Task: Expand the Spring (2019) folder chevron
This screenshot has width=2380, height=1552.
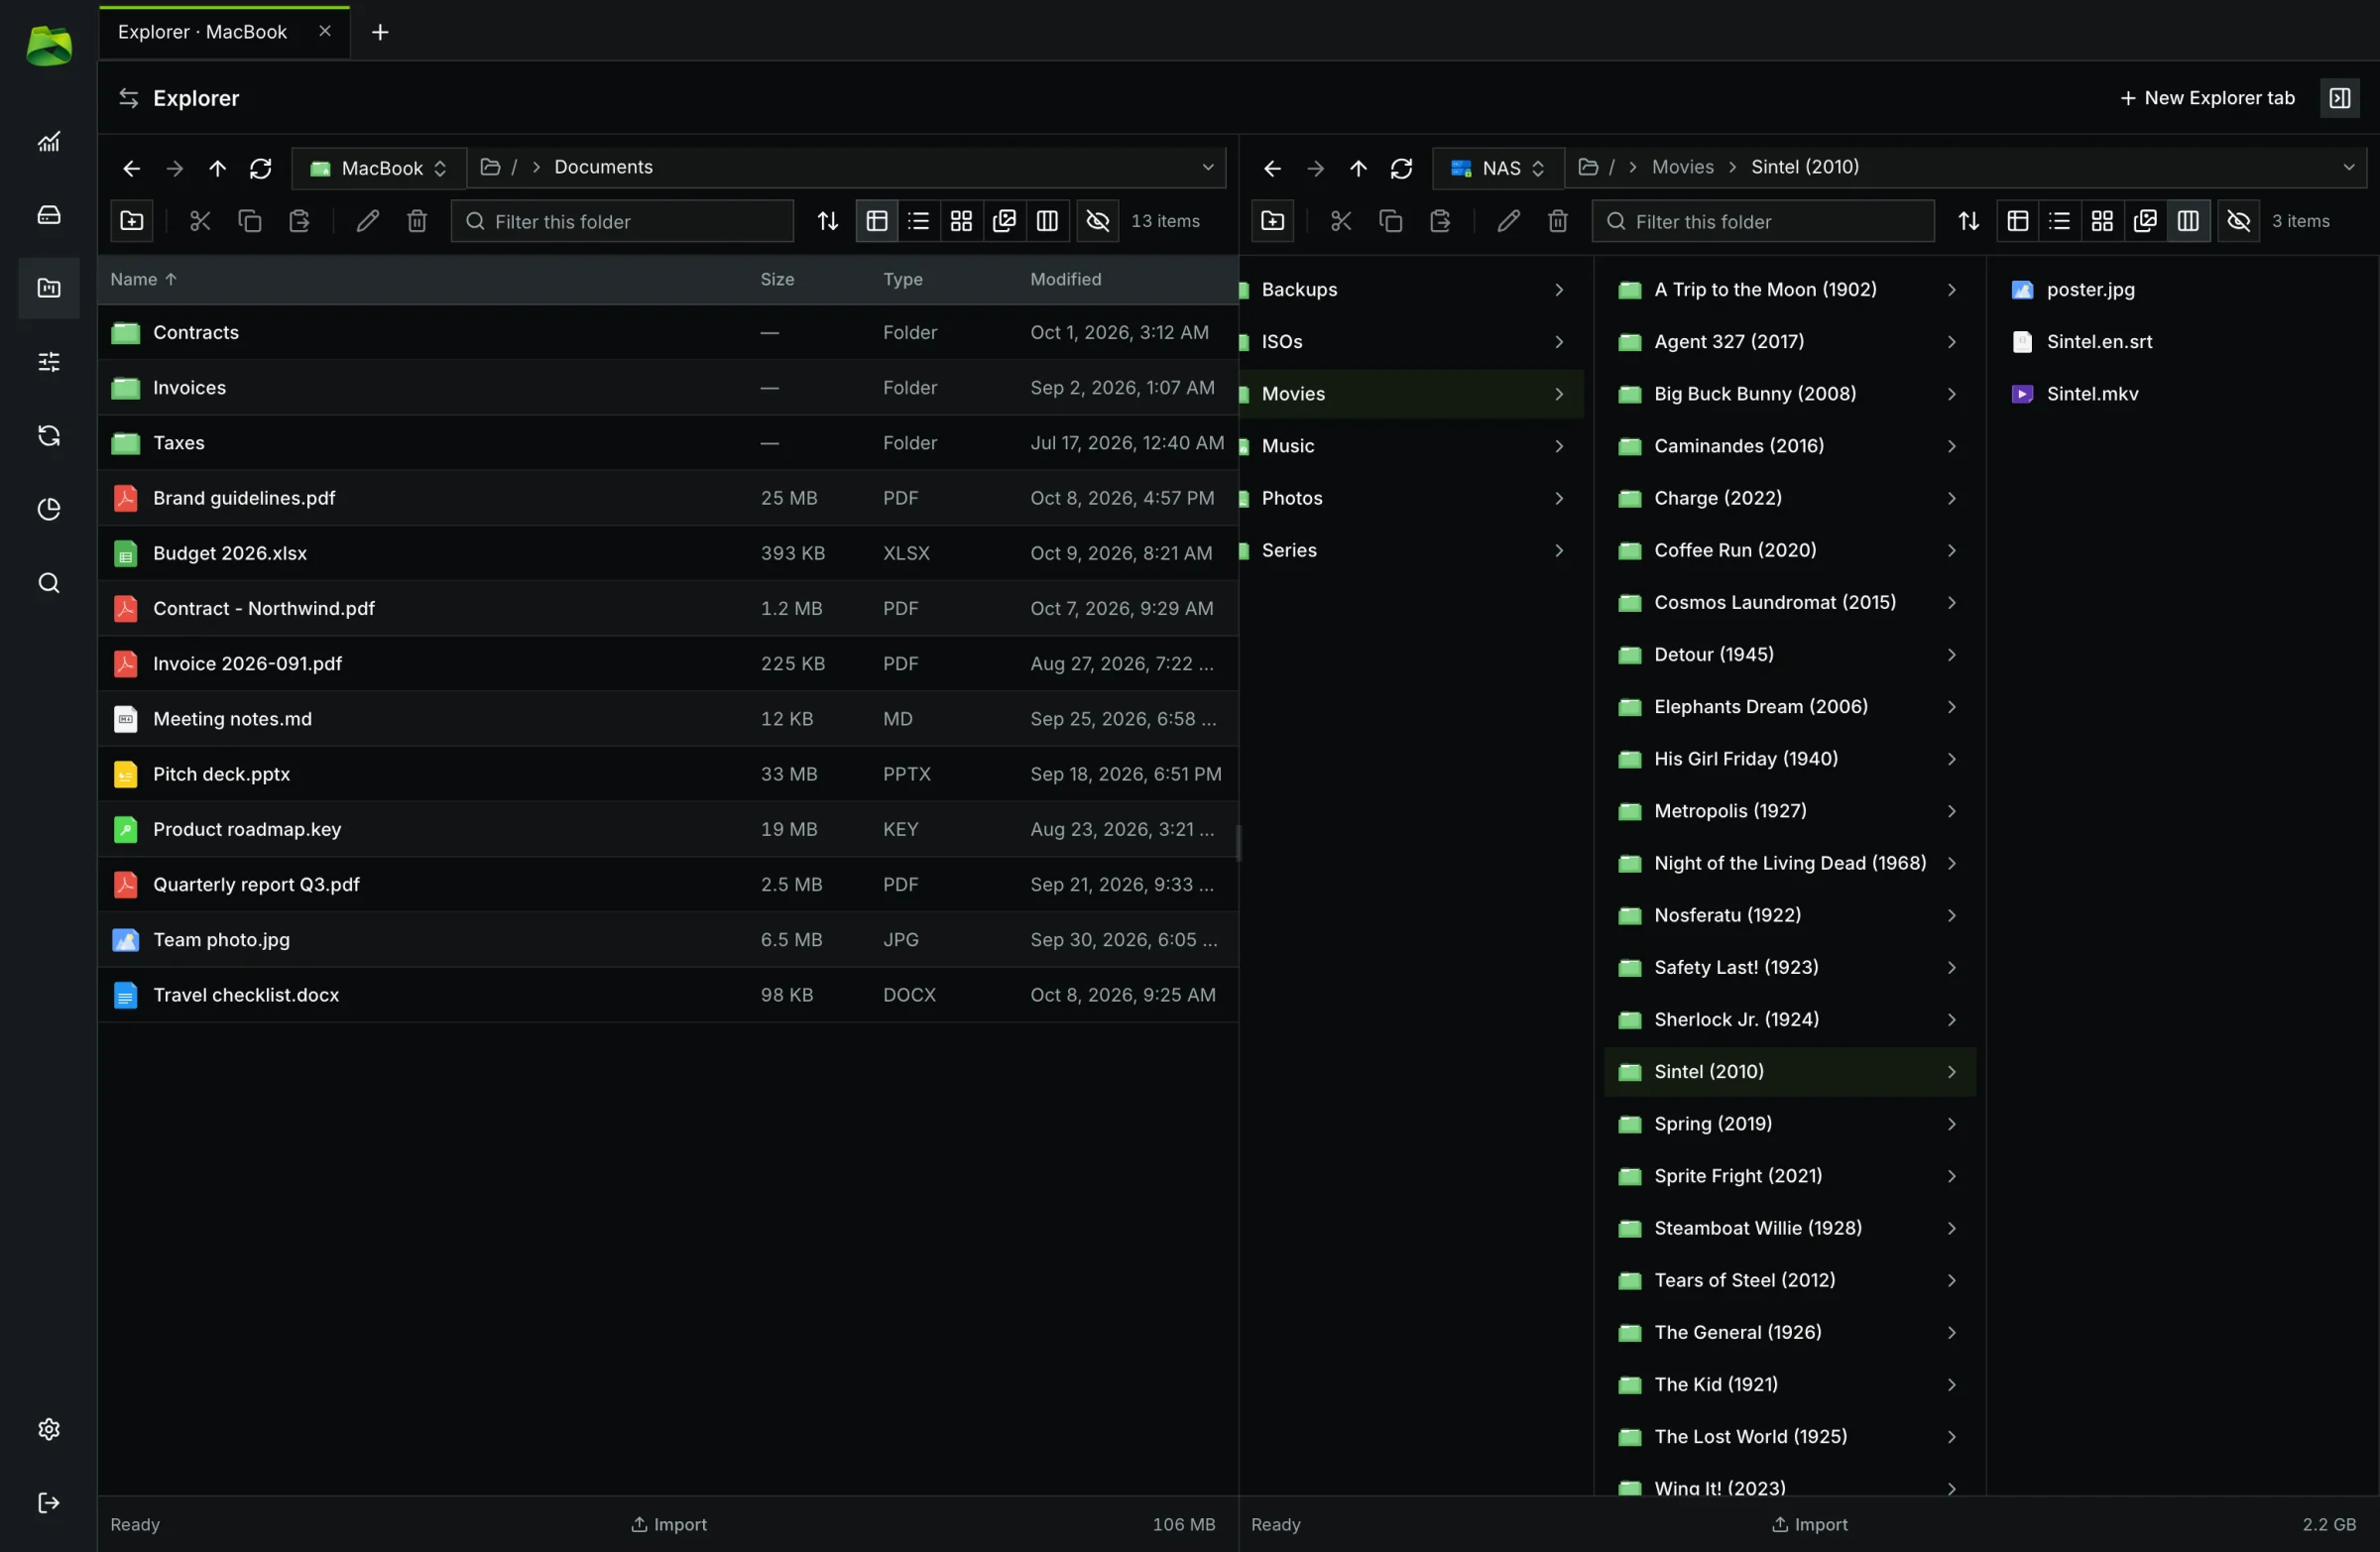Action: point(1952,1124)
